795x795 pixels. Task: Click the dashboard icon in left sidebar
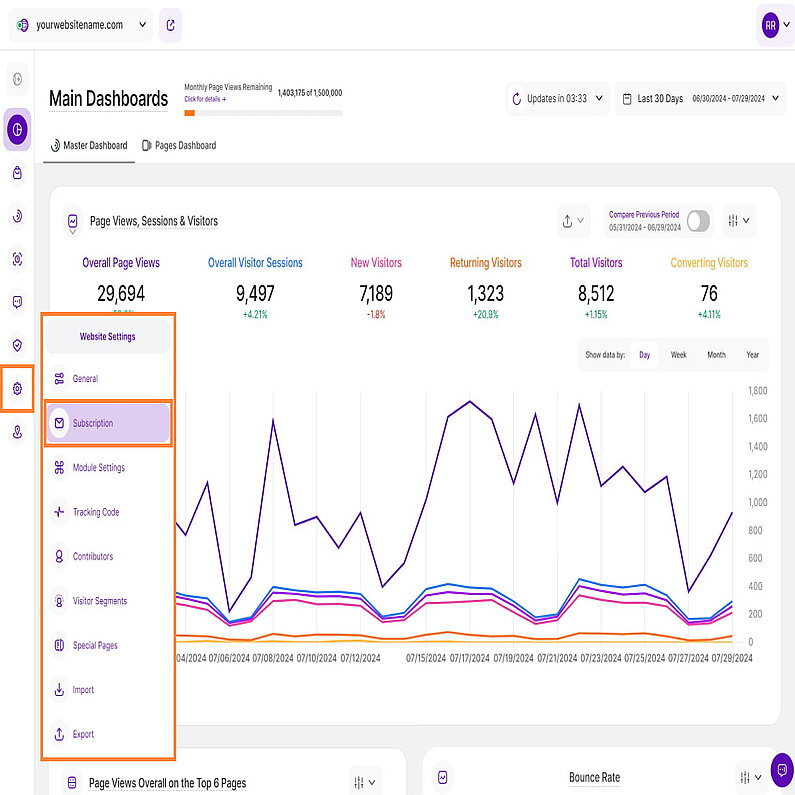pyautogui.click(x=17, y=129)
